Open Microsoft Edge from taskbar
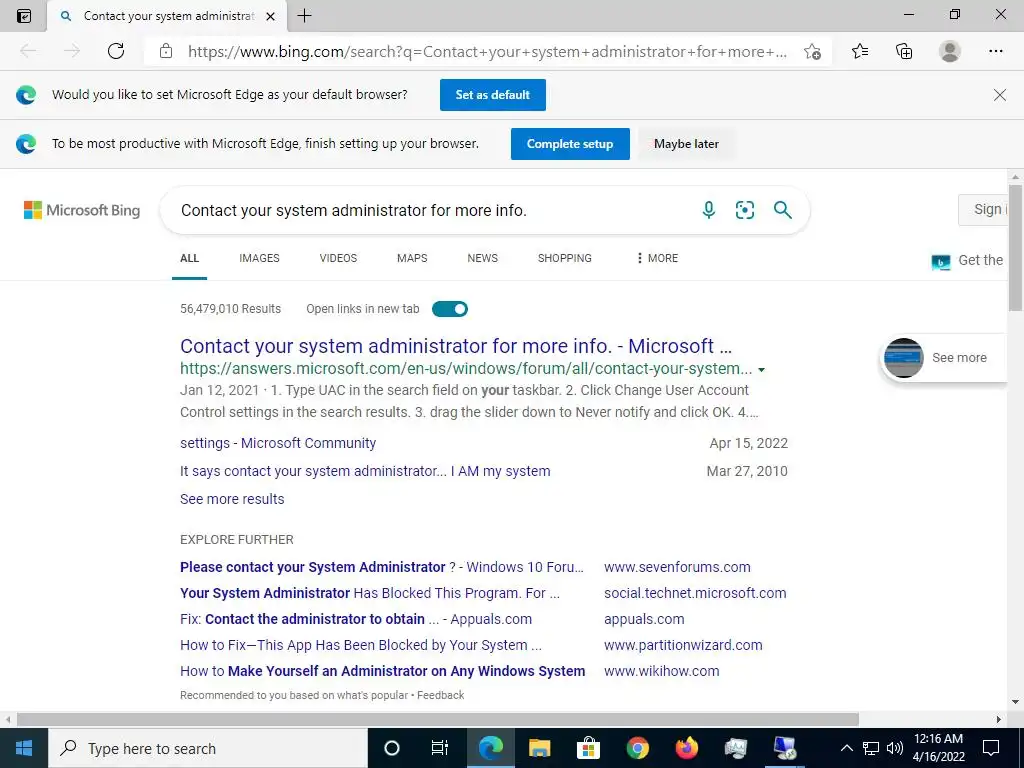This screenshot has width=1024, height=768. pos(491,748)
